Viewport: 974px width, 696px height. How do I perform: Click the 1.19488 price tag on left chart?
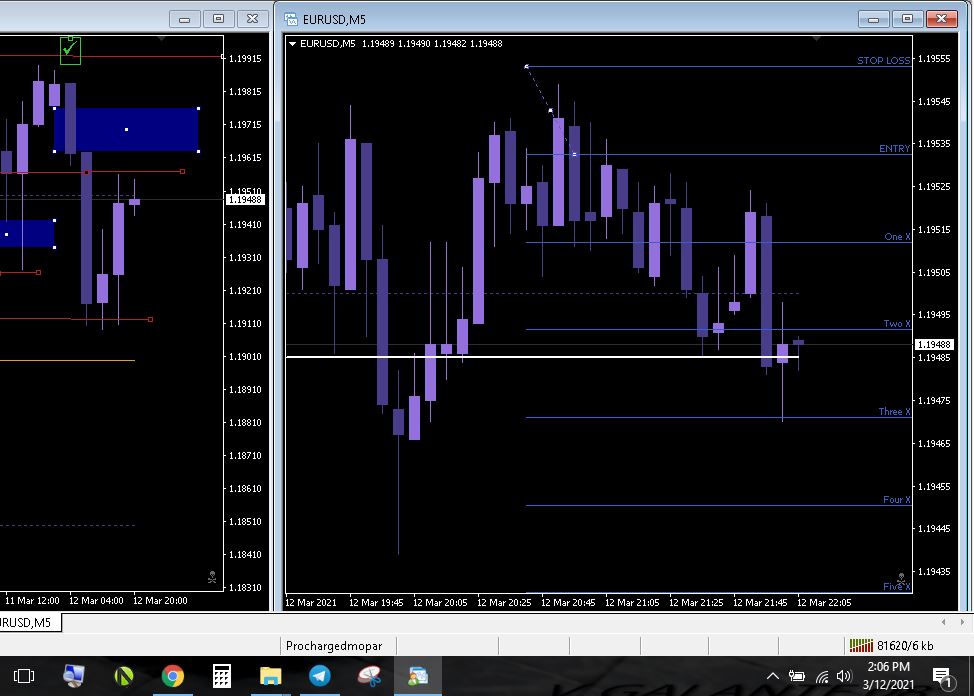point(245,199)
